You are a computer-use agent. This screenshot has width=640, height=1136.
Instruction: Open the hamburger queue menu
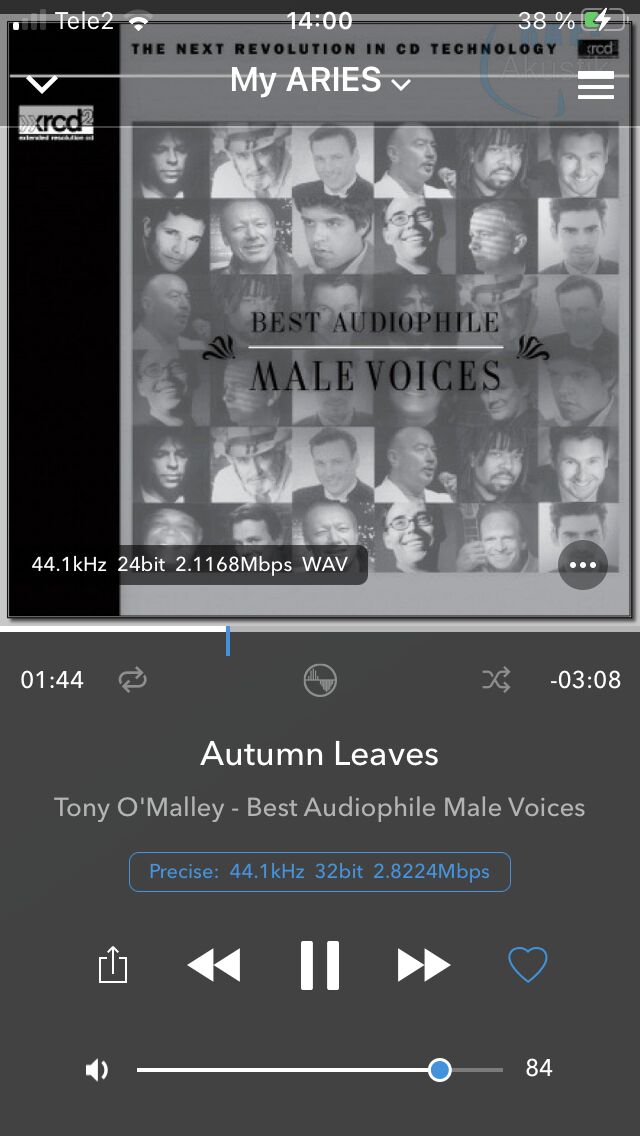click(x=596, y=85)
